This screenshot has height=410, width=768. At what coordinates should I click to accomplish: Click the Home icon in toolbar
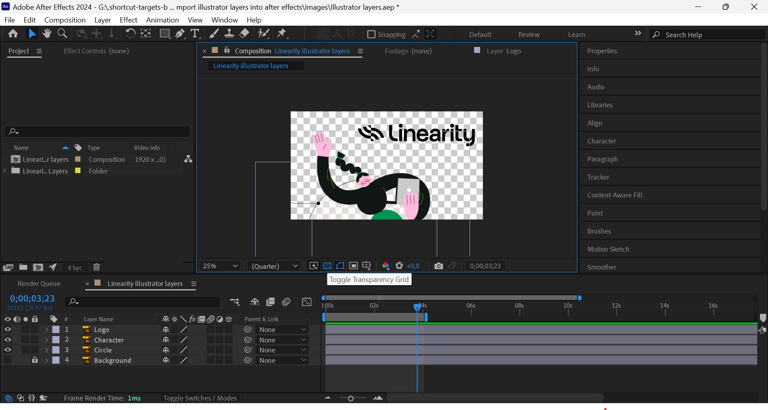coord(13,34)
